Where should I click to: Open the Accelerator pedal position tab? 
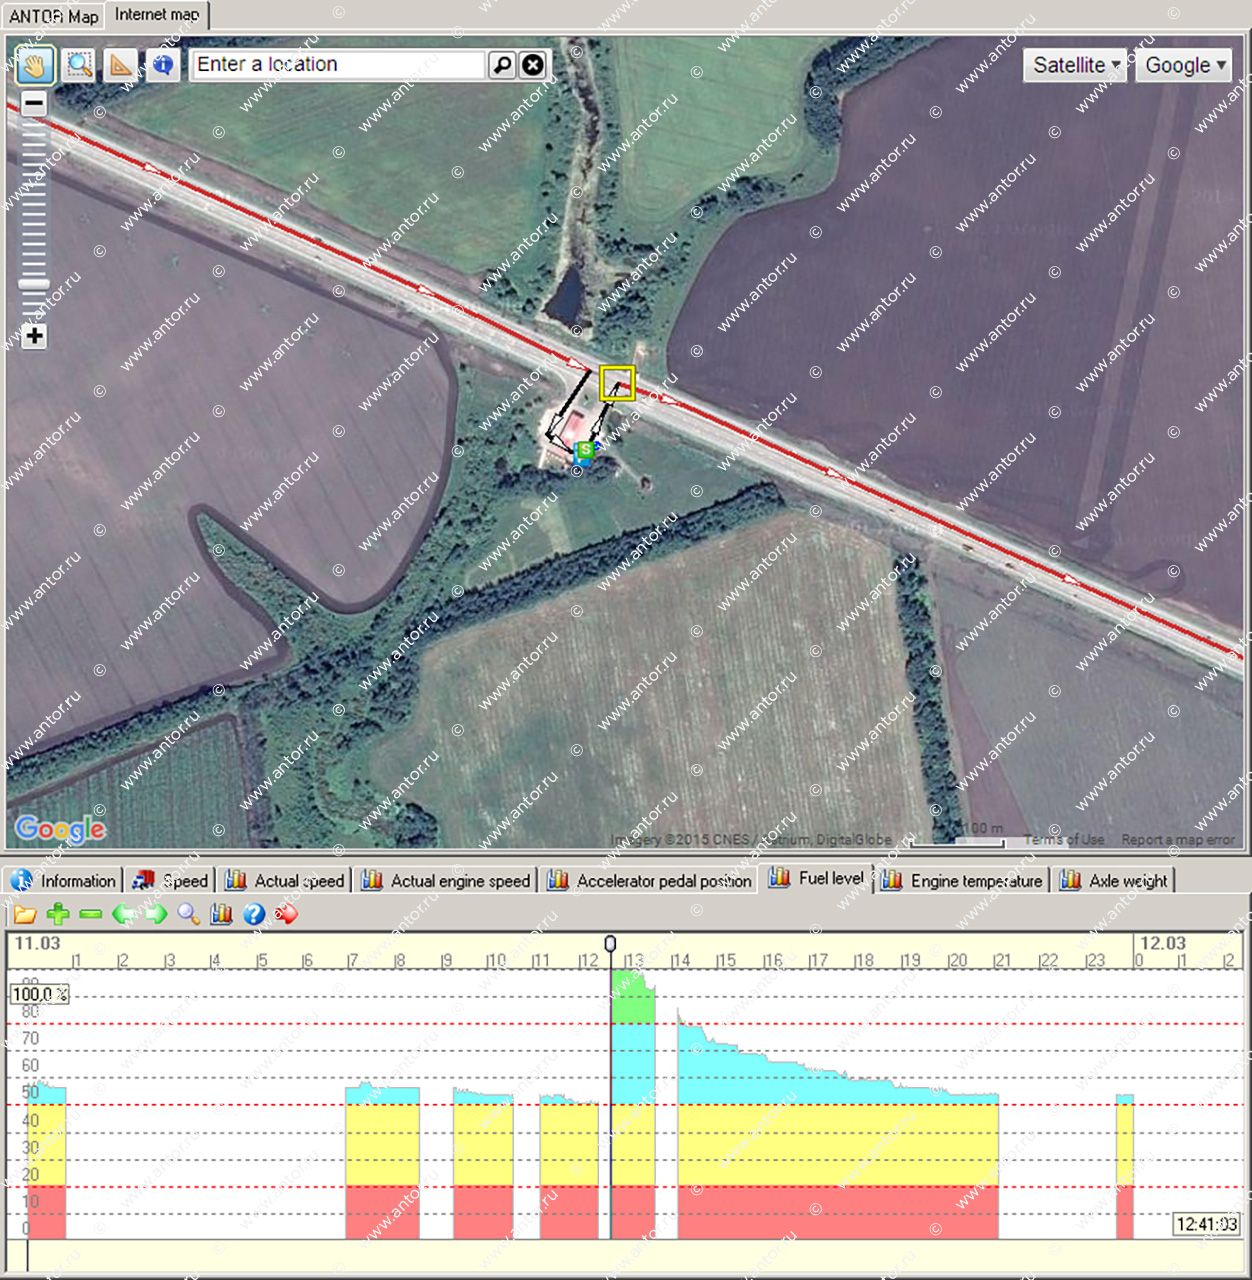650,881
